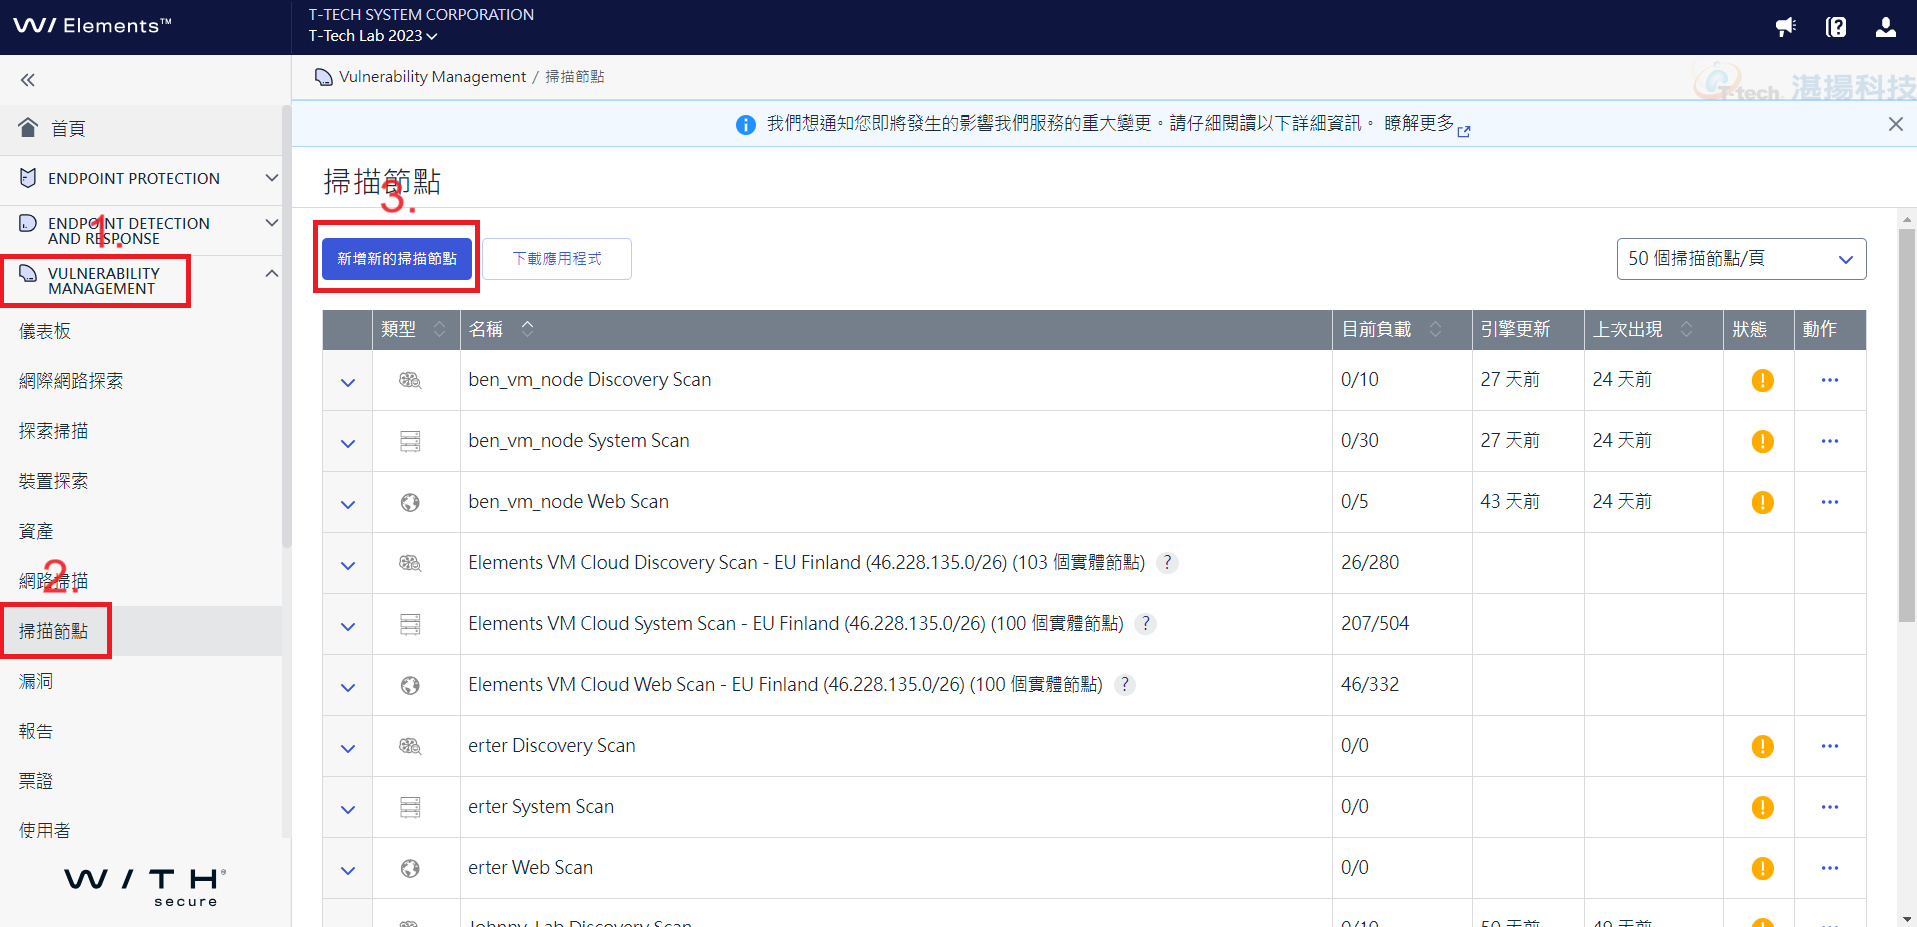Open actions menu for erter System Scan
This screenshot has width=1917, height=927.
(1830, 807)
